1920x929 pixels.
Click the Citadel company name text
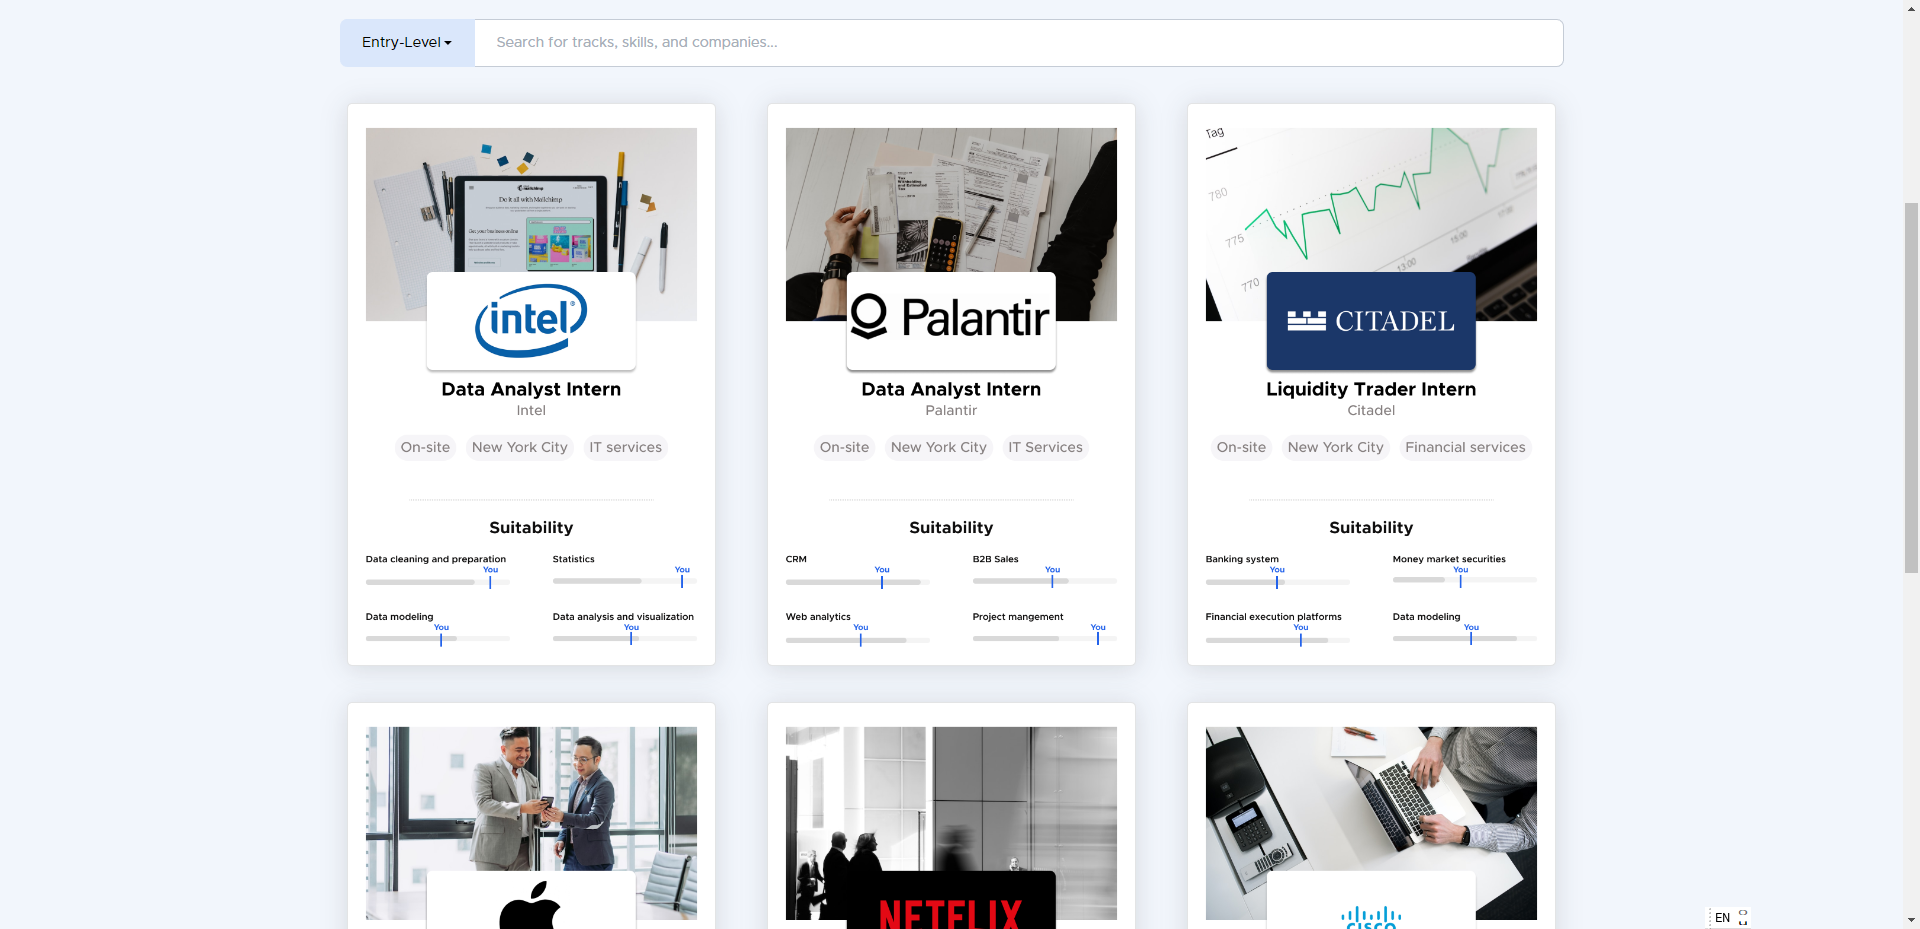[x=1371, y=411]
